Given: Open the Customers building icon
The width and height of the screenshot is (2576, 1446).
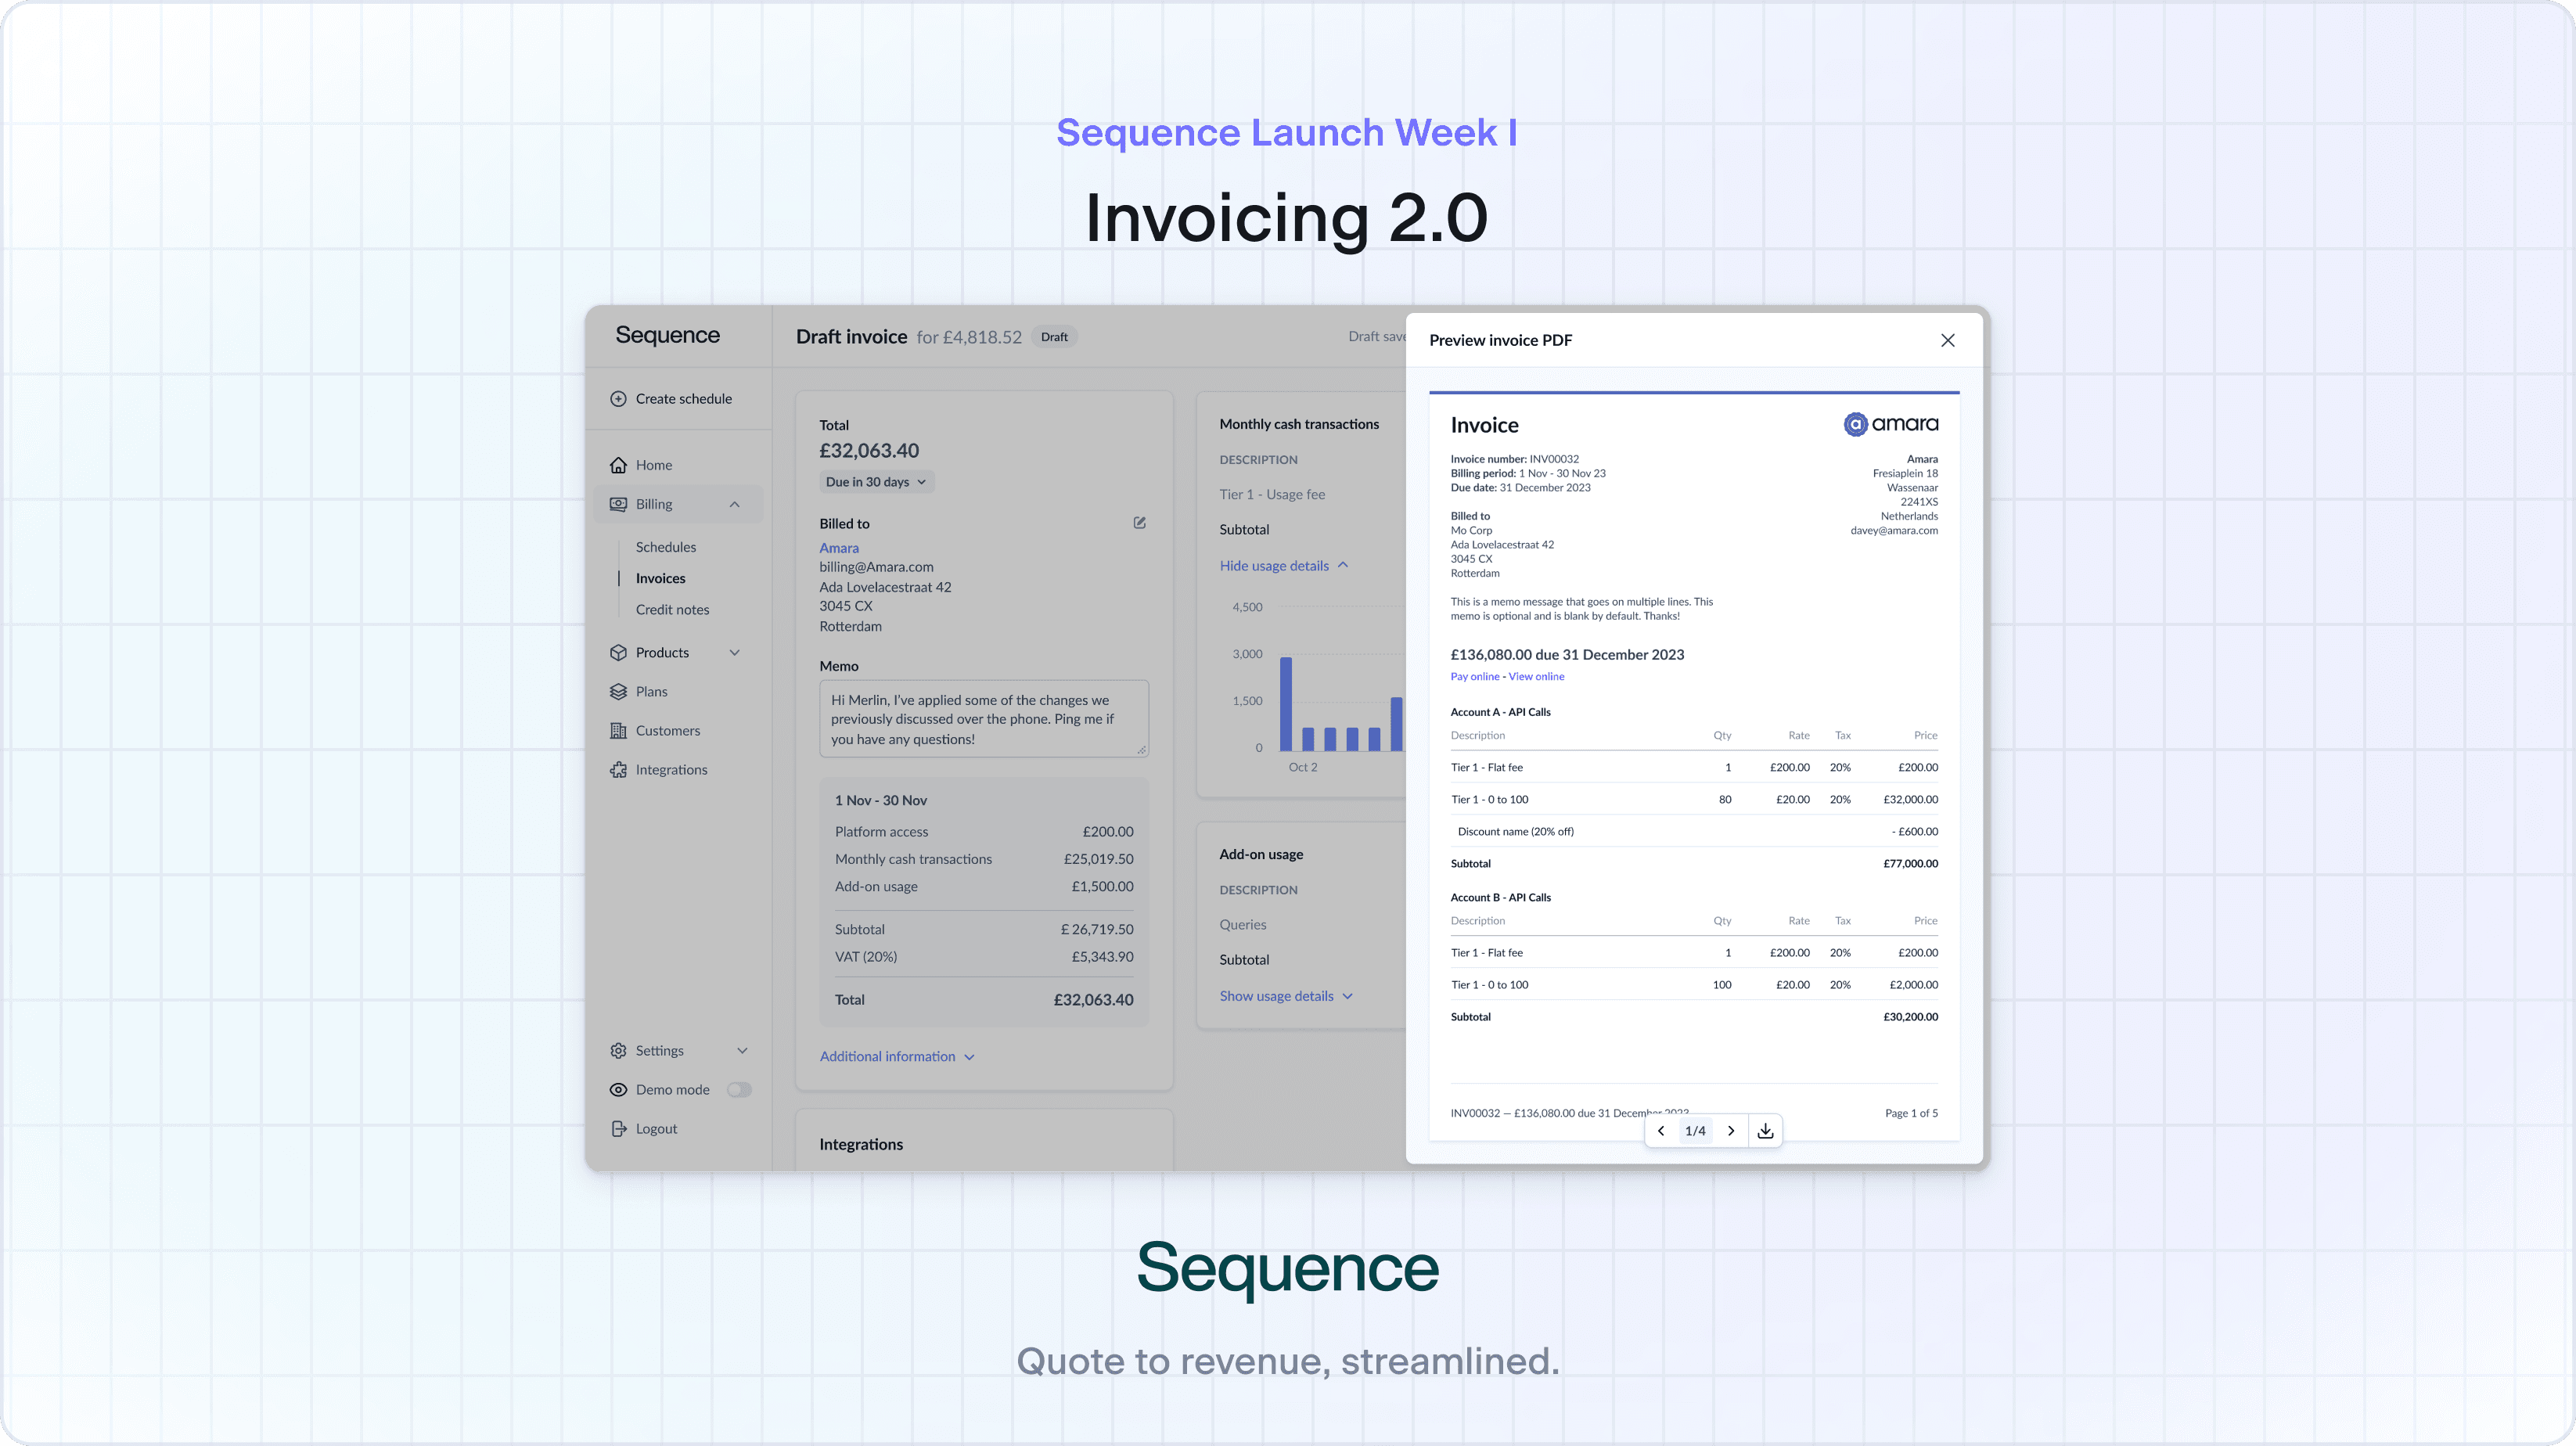Looking at the screenshot, I should (618, 730).
